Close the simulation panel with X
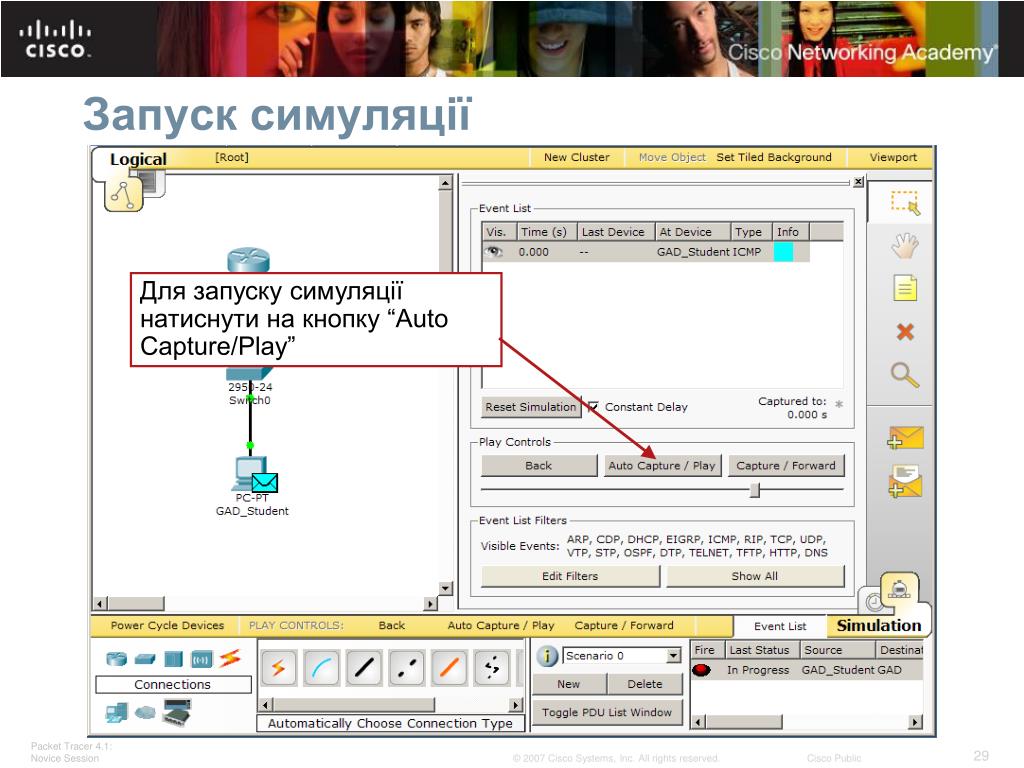This screenshot has height=768, width=1024. click(859, 182)
